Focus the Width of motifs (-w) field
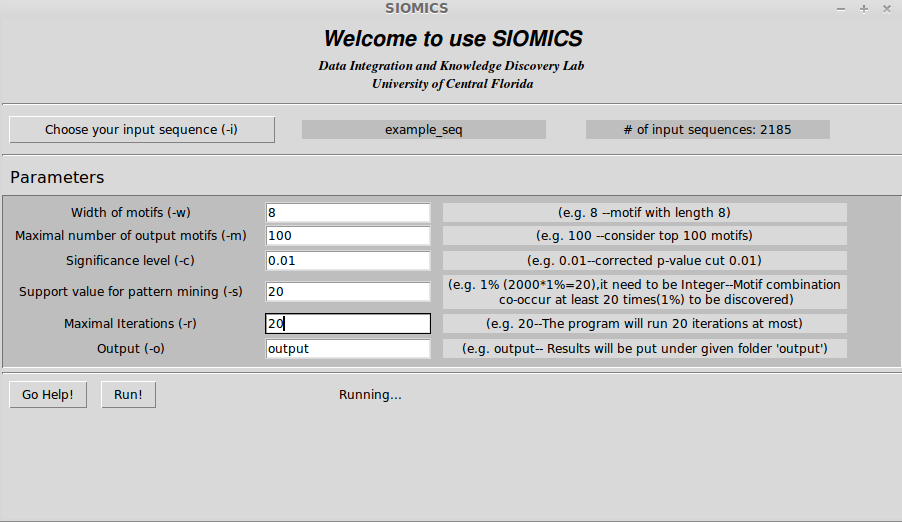The image size is (902, 522). point(347,212)
